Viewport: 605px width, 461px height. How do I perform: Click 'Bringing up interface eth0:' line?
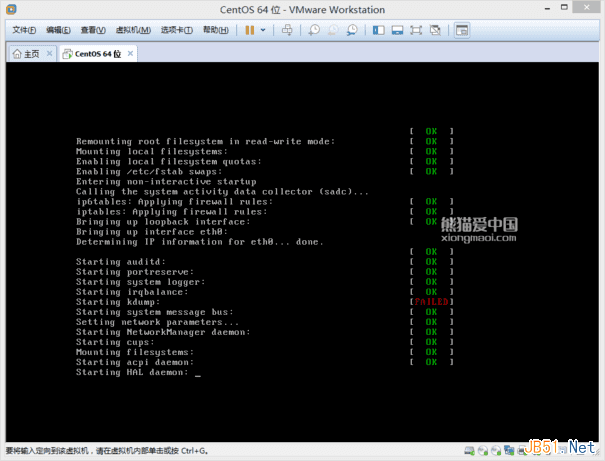point(152,232)
